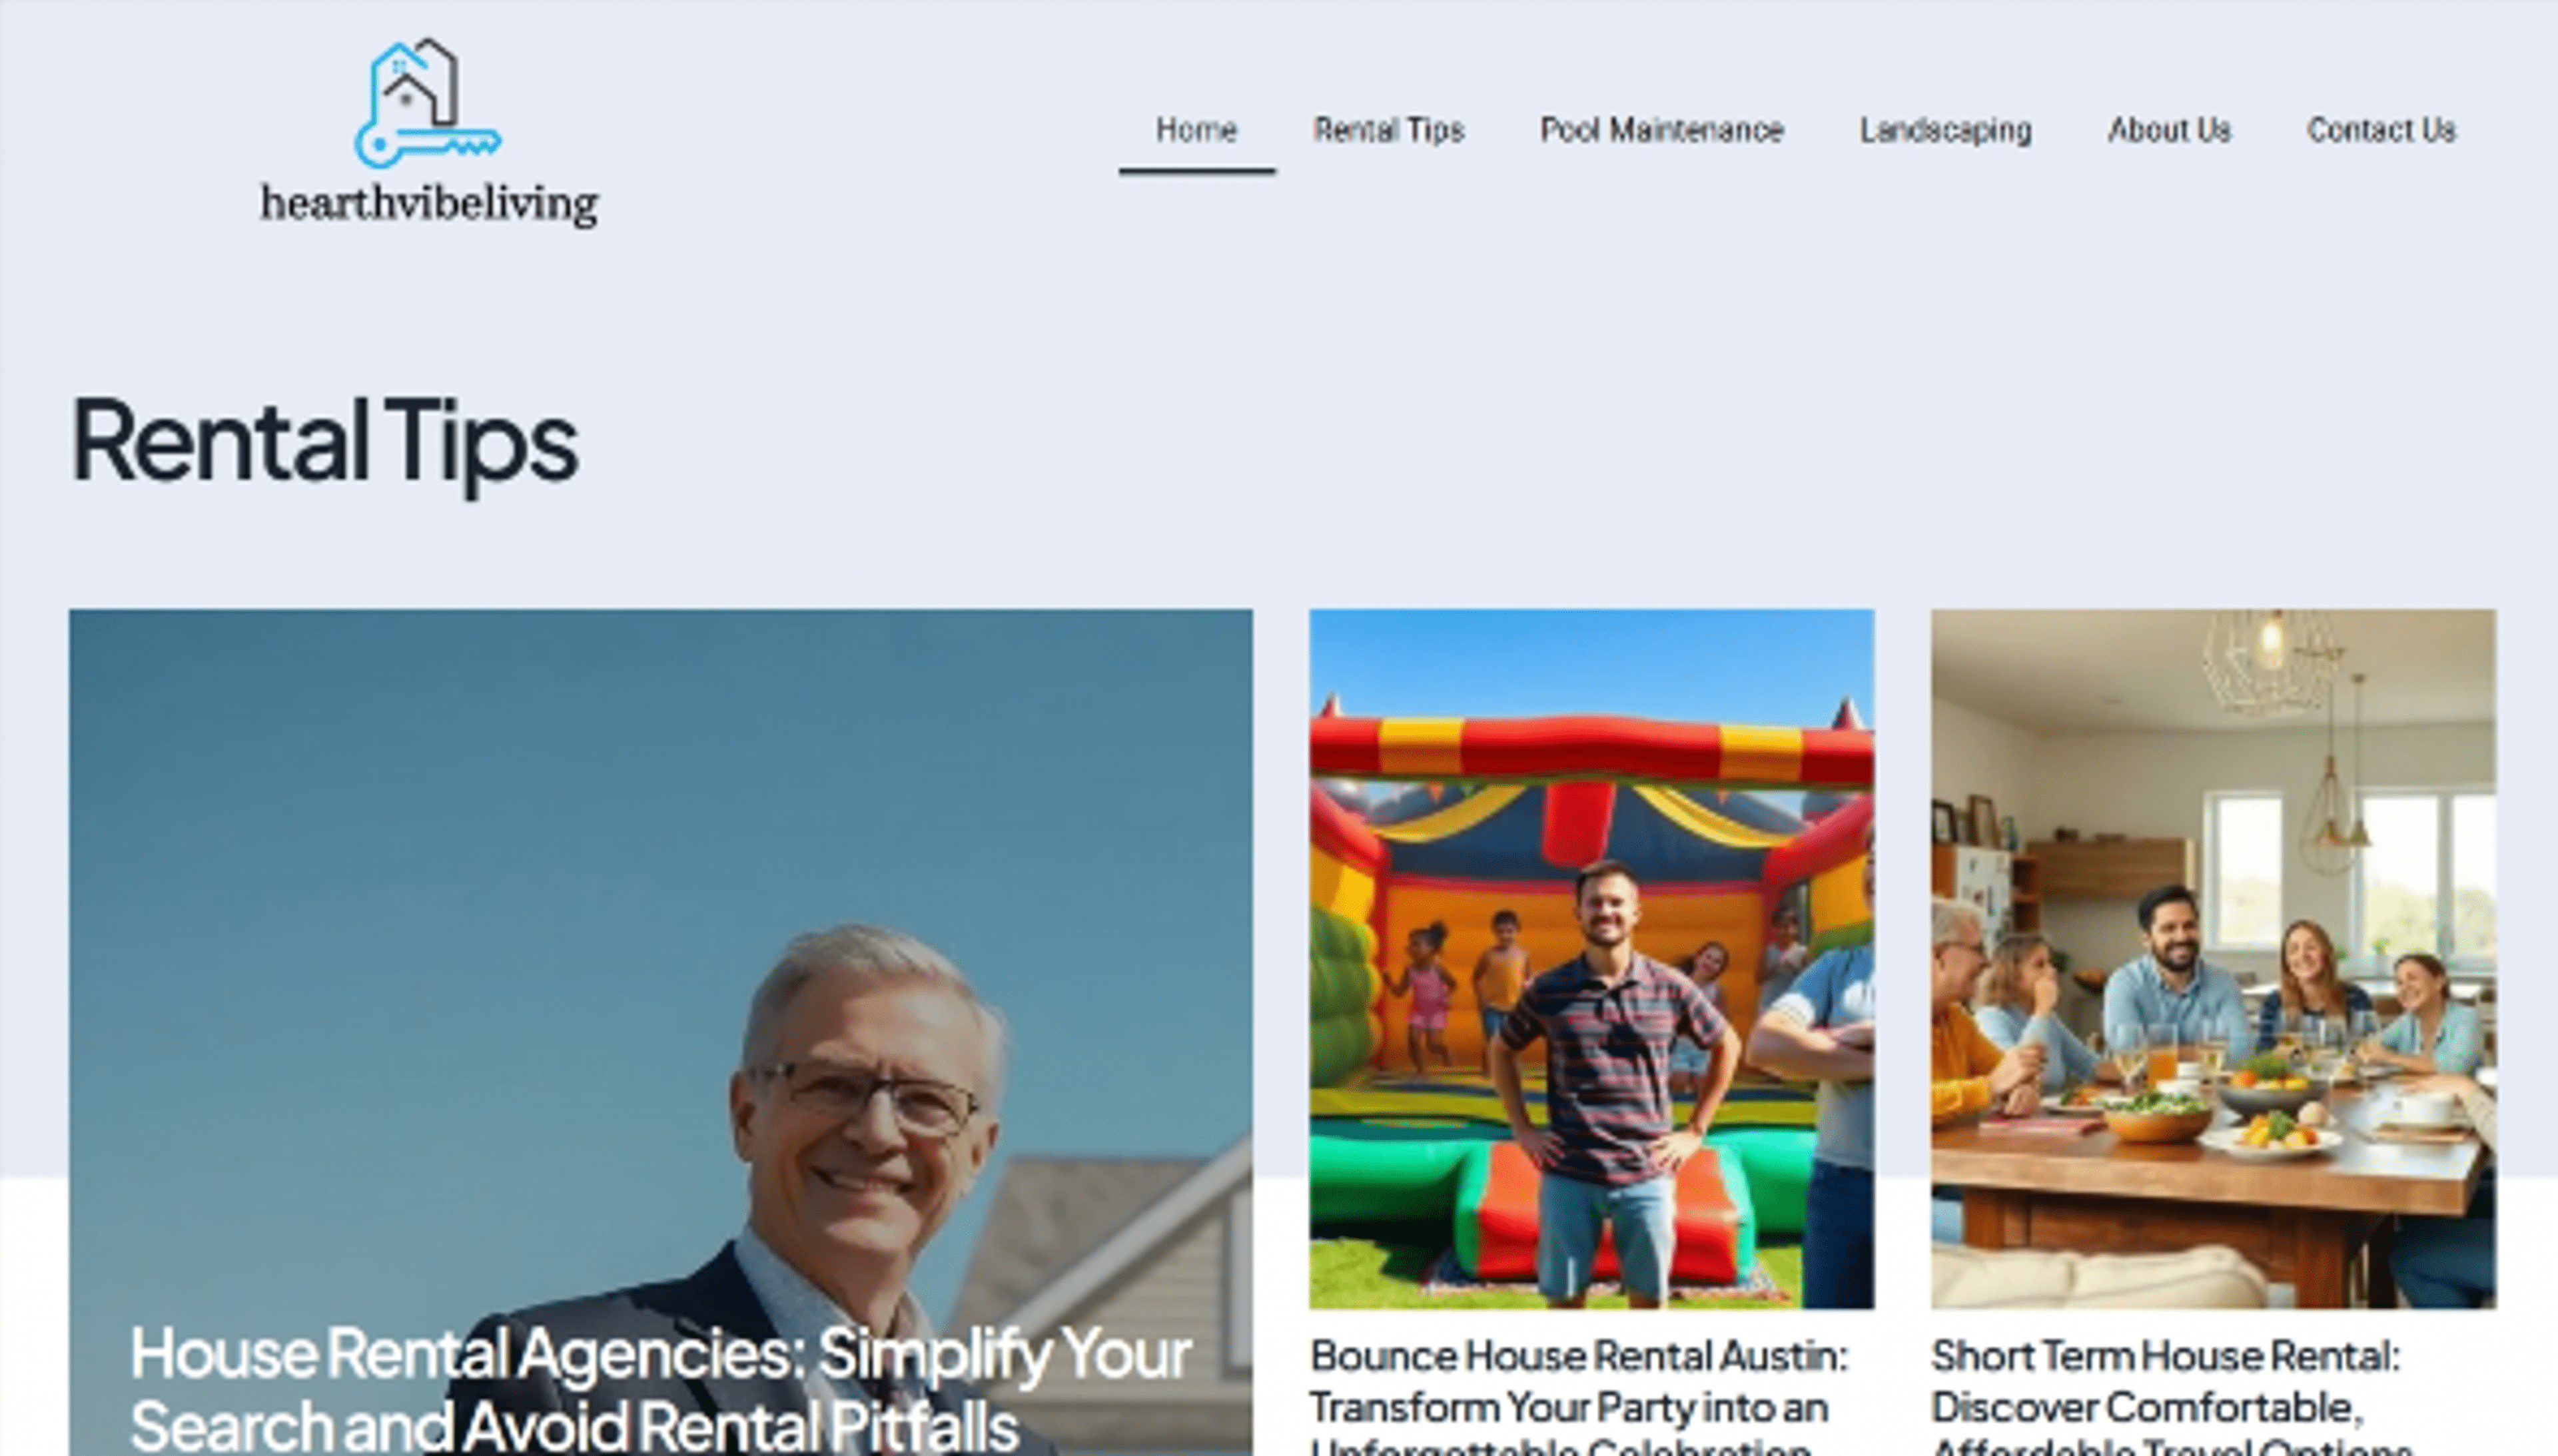Open the Contact Us navigation link
Viewport: 2558px width, 1456px height.
(2381, 130)
